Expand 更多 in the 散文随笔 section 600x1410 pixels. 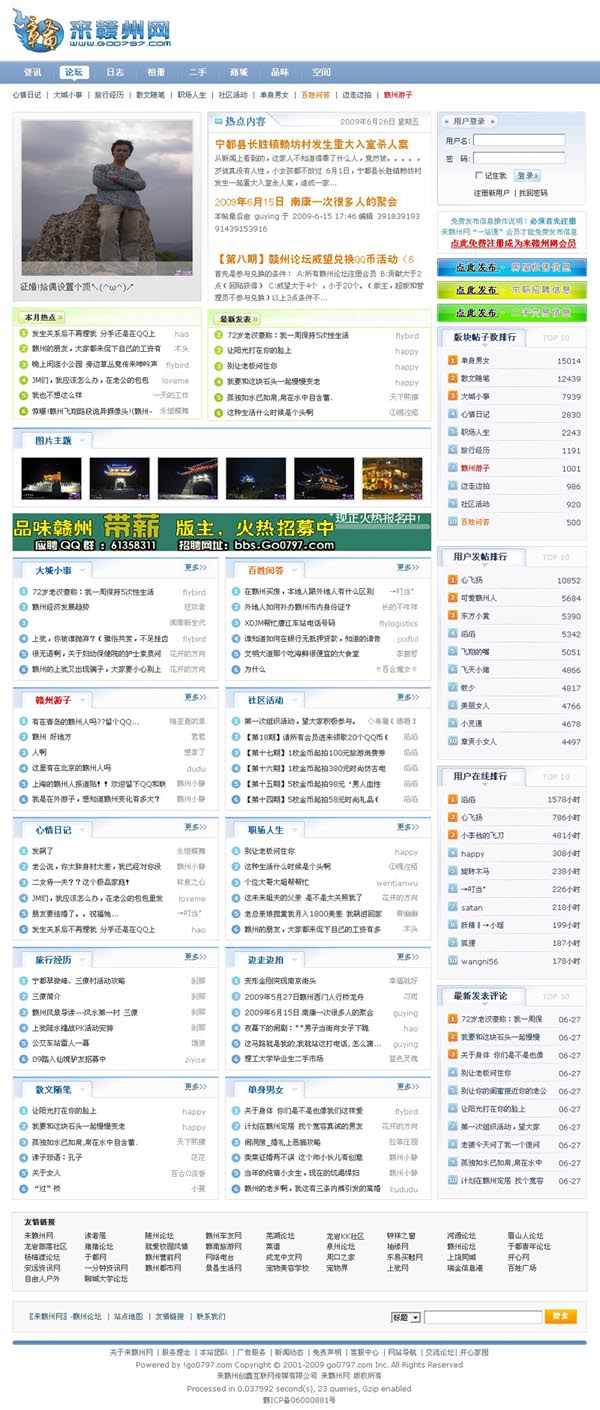195,1086
